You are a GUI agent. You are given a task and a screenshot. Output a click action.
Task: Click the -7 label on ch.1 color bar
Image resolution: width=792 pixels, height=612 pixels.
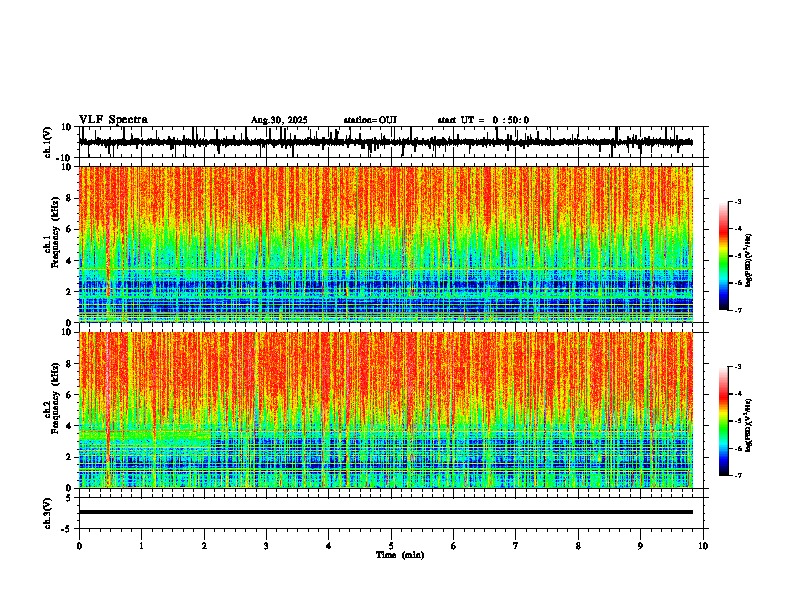(737, 310)
